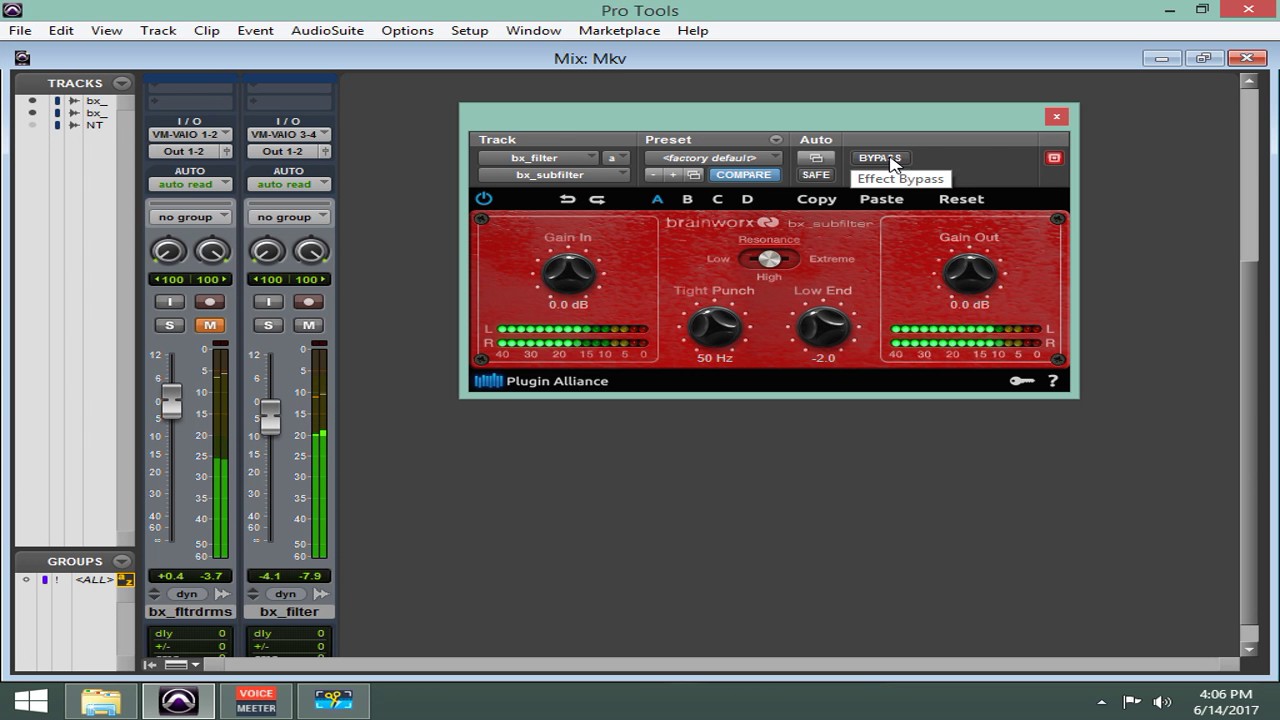The image size is (1280, 720).
Task: Open the bx_filter no group dropdown
Action: [289, 217]
